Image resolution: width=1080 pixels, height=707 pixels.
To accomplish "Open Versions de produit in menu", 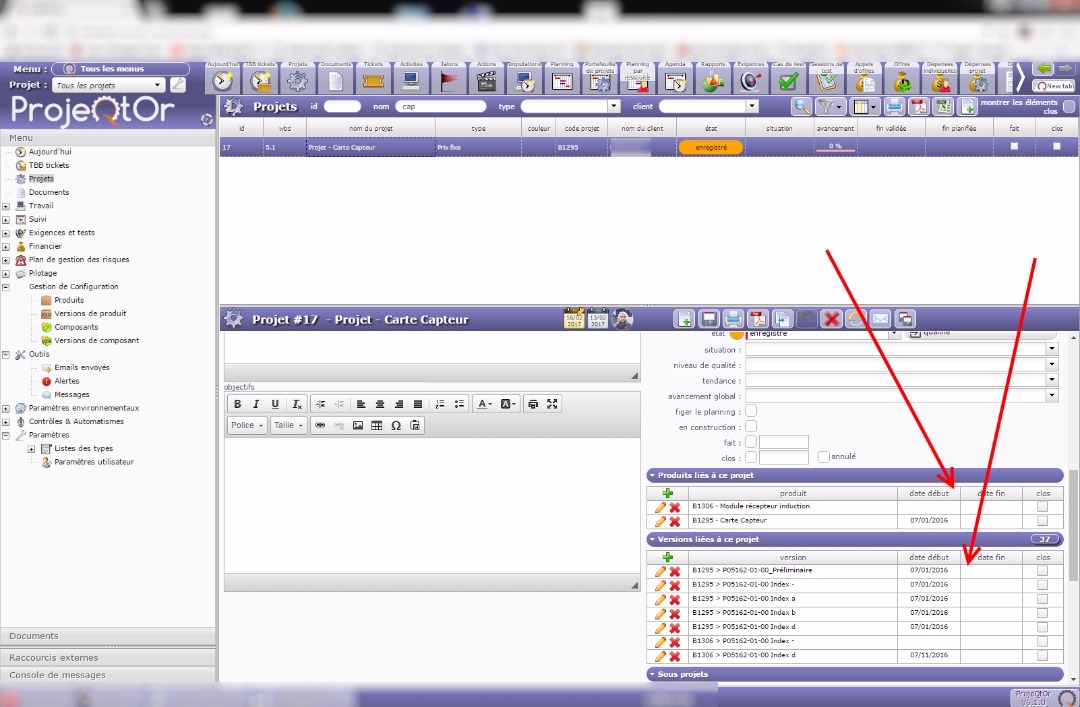I will point(90,314).
